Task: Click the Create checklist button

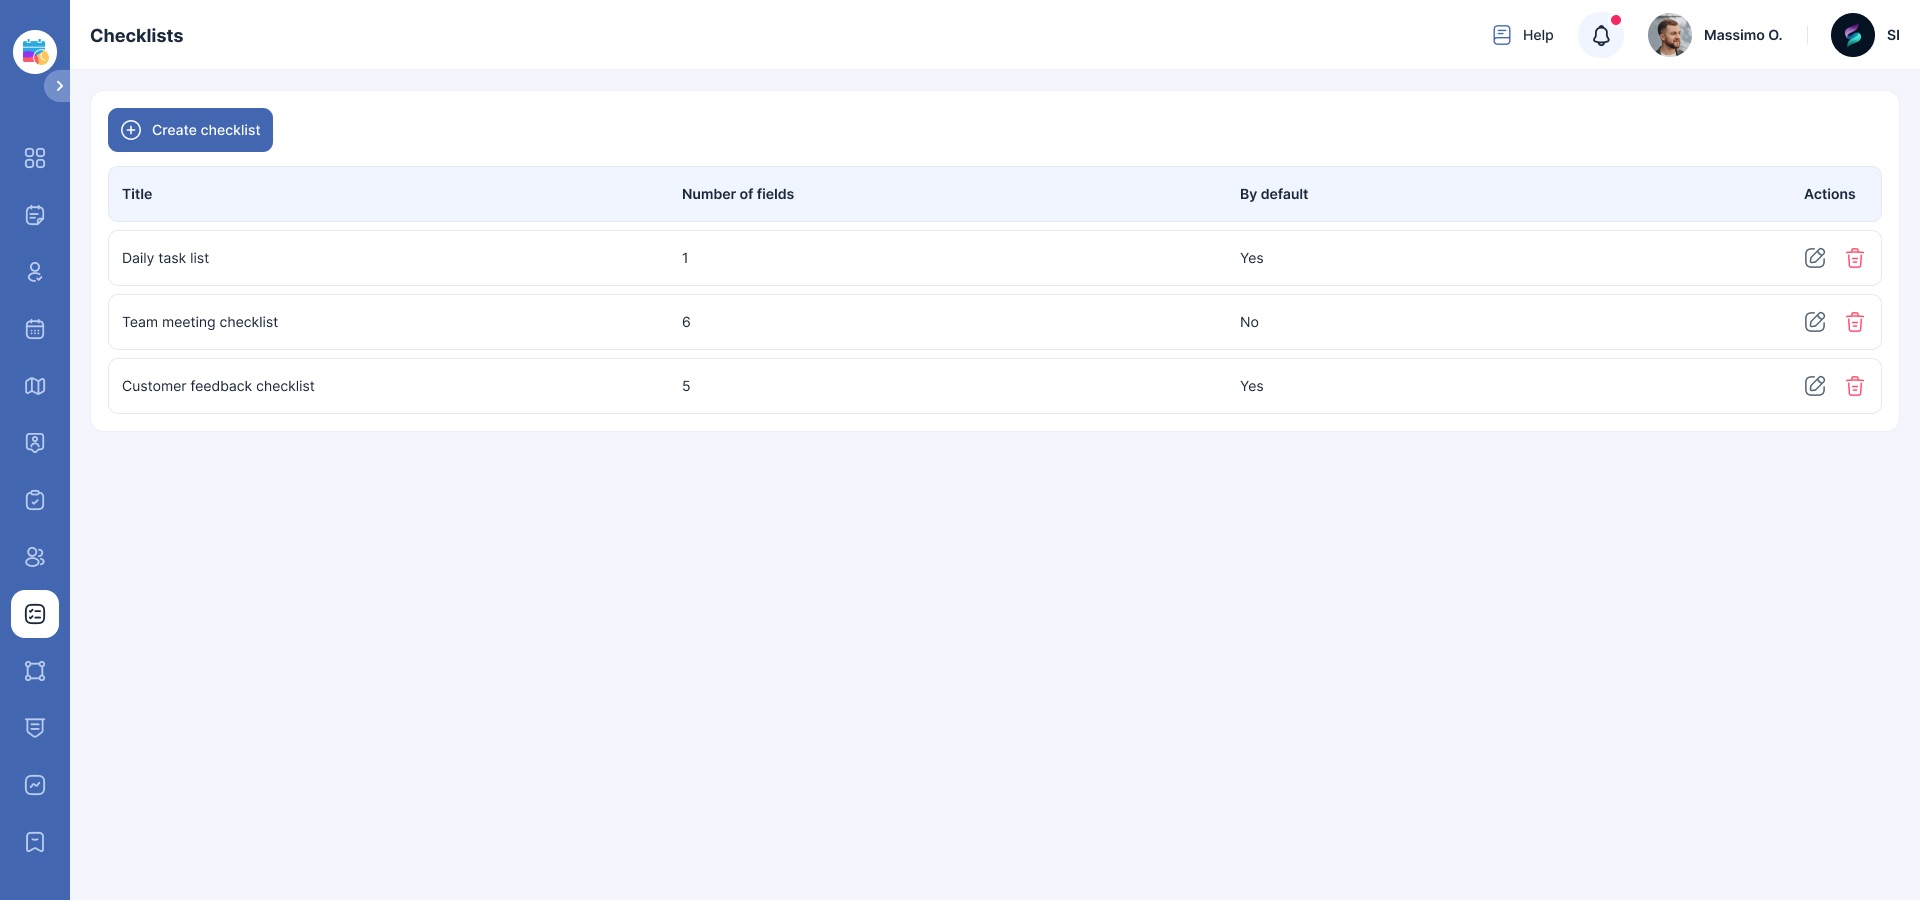Action: (x=190, y=130)
